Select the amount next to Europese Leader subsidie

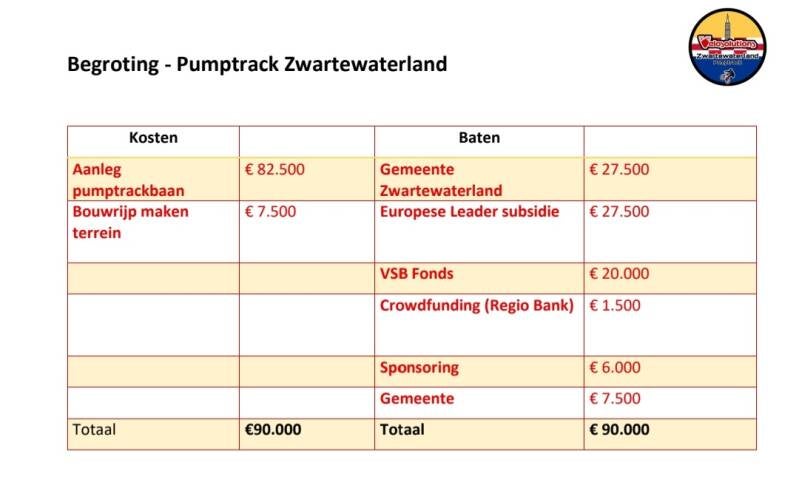(619, 212)
